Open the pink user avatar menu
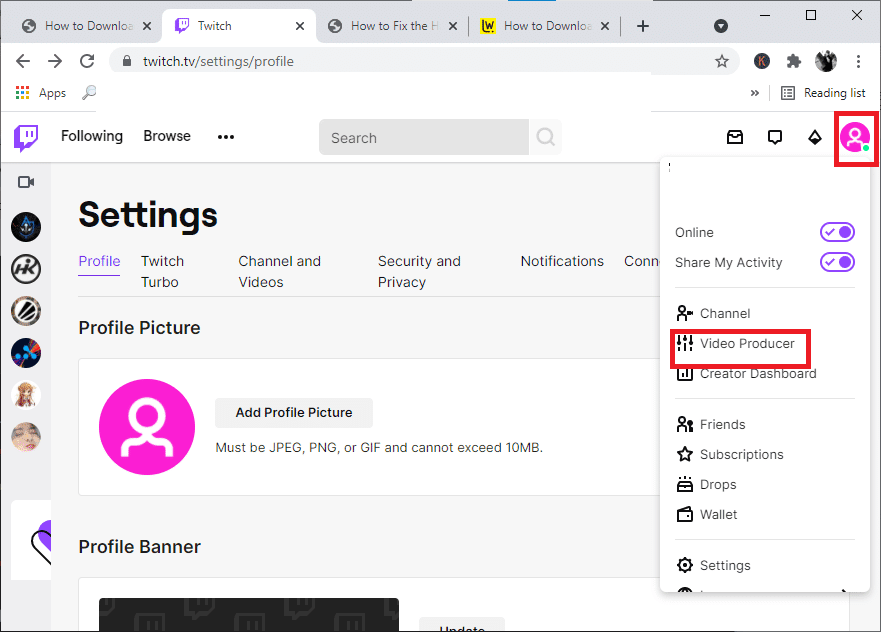 (x=855, y=138)
